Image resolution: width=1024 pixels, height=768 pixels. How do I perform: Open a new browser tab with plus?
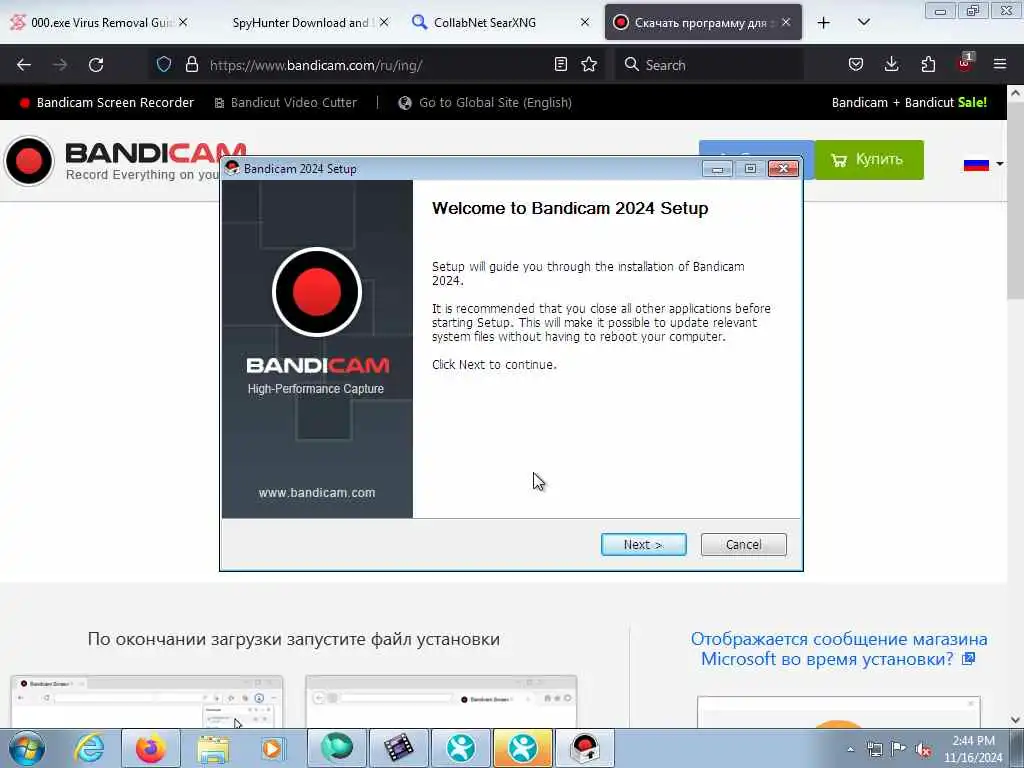point(824,23)
